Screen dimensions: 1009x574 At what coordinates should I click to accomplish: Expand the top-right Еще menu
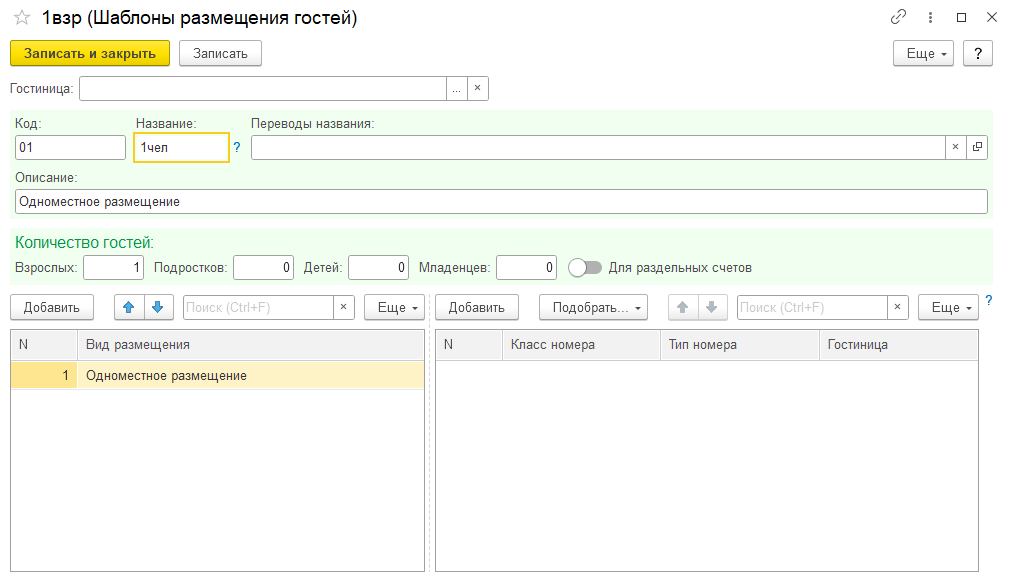click(x=923, y=53)
